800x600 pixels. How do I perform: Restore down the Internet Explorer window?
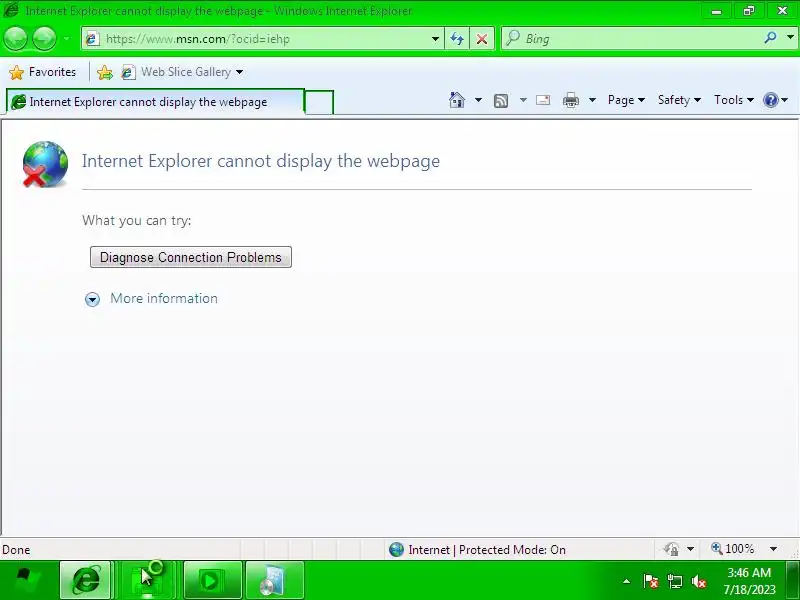[748, 11]
